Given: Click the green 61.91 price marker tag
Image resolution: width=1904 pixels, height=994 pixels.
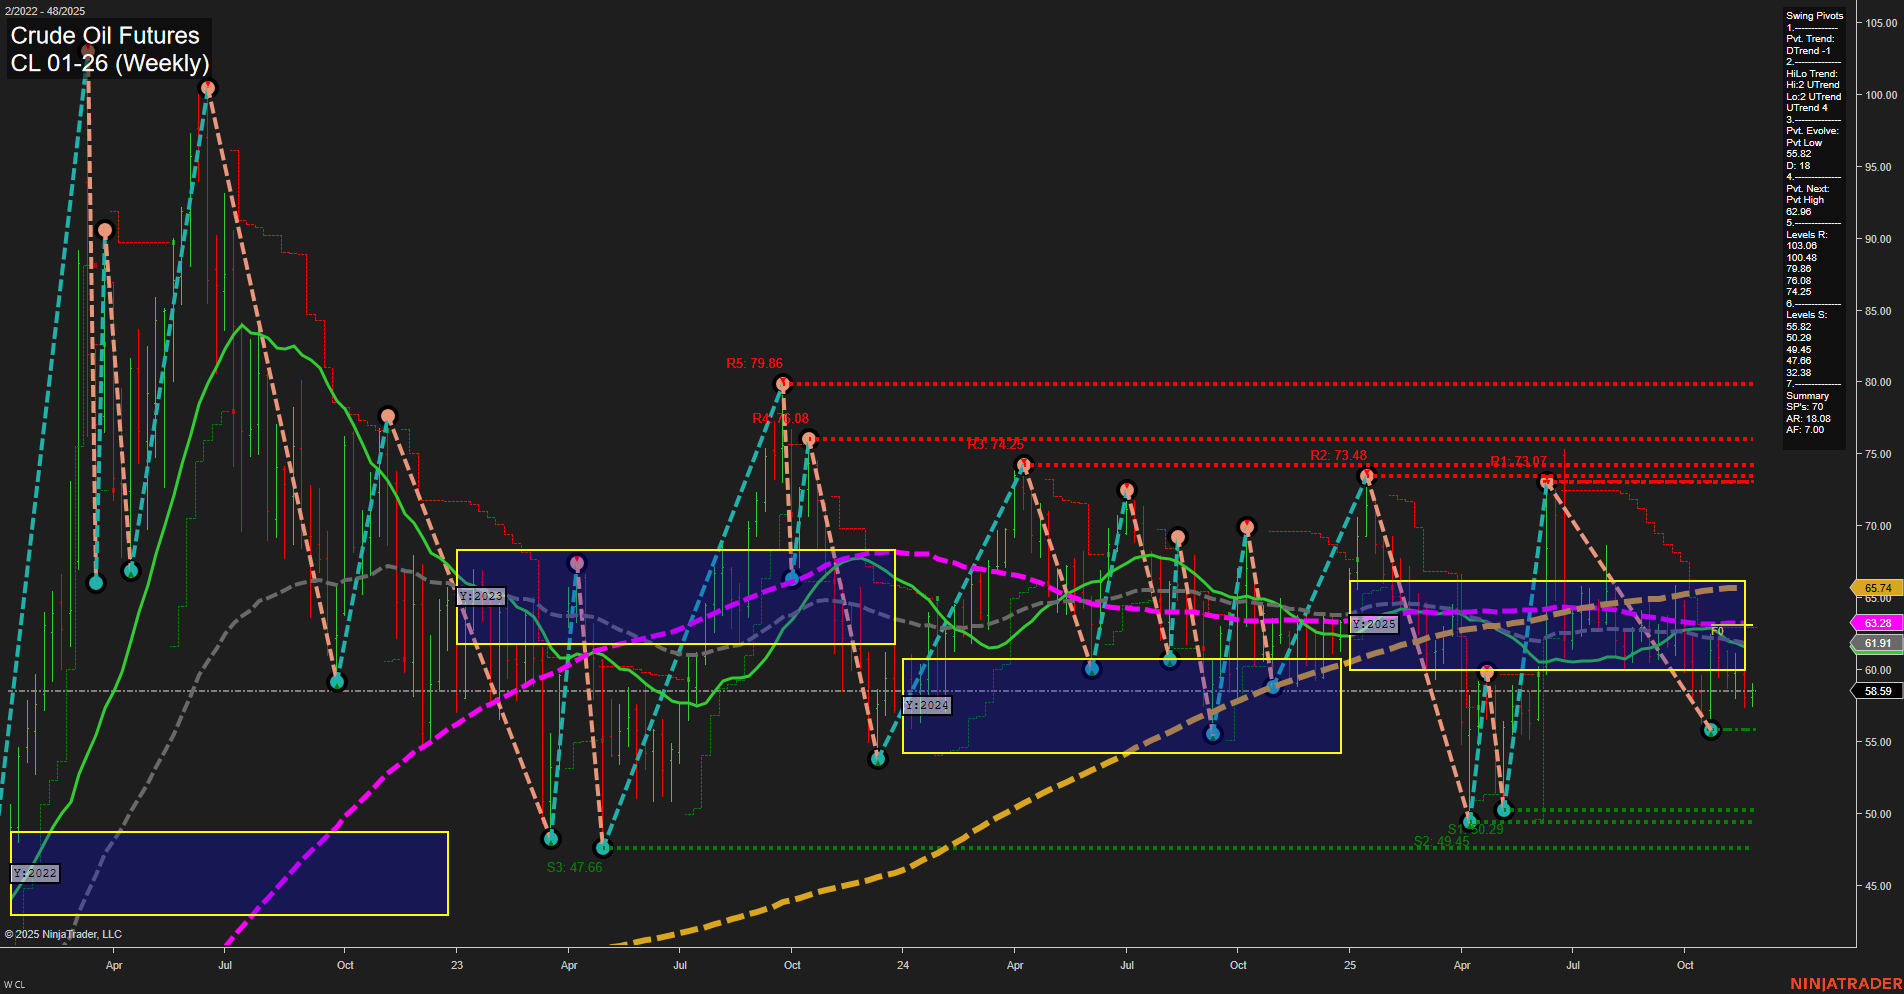Looking at the screenshot, I should coord(1877,643).
